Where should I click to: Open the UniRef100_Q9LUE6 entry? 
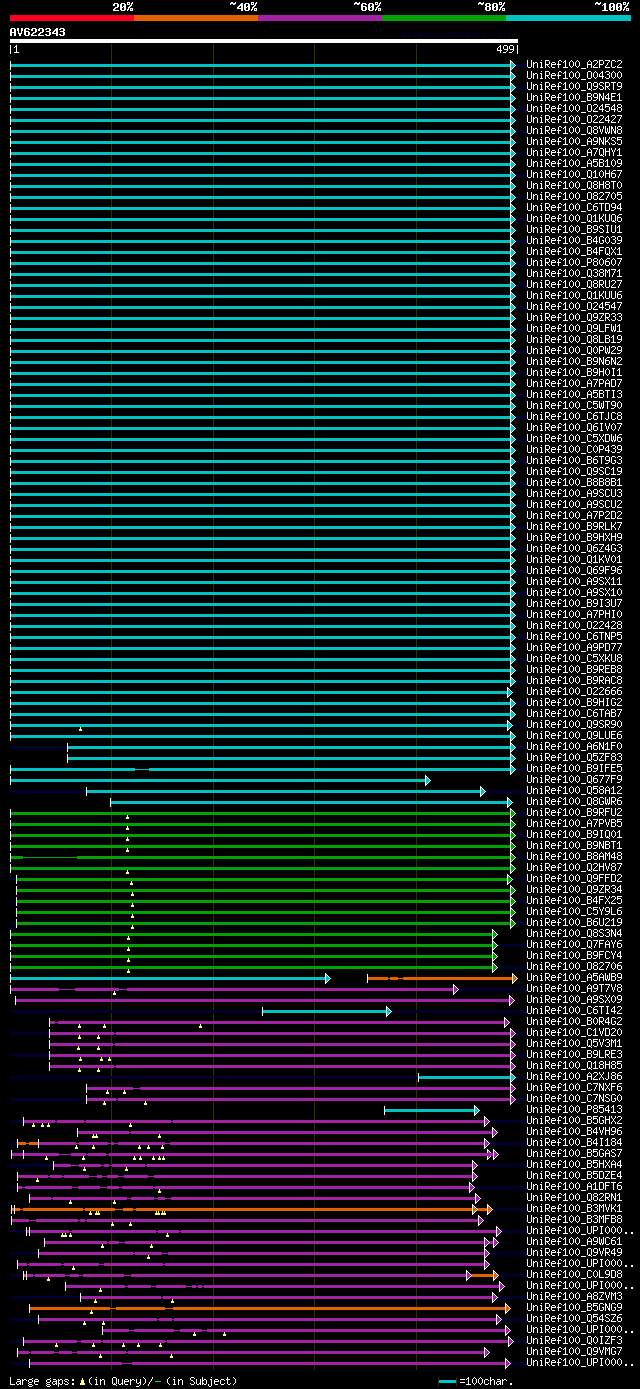pos(574,736)
